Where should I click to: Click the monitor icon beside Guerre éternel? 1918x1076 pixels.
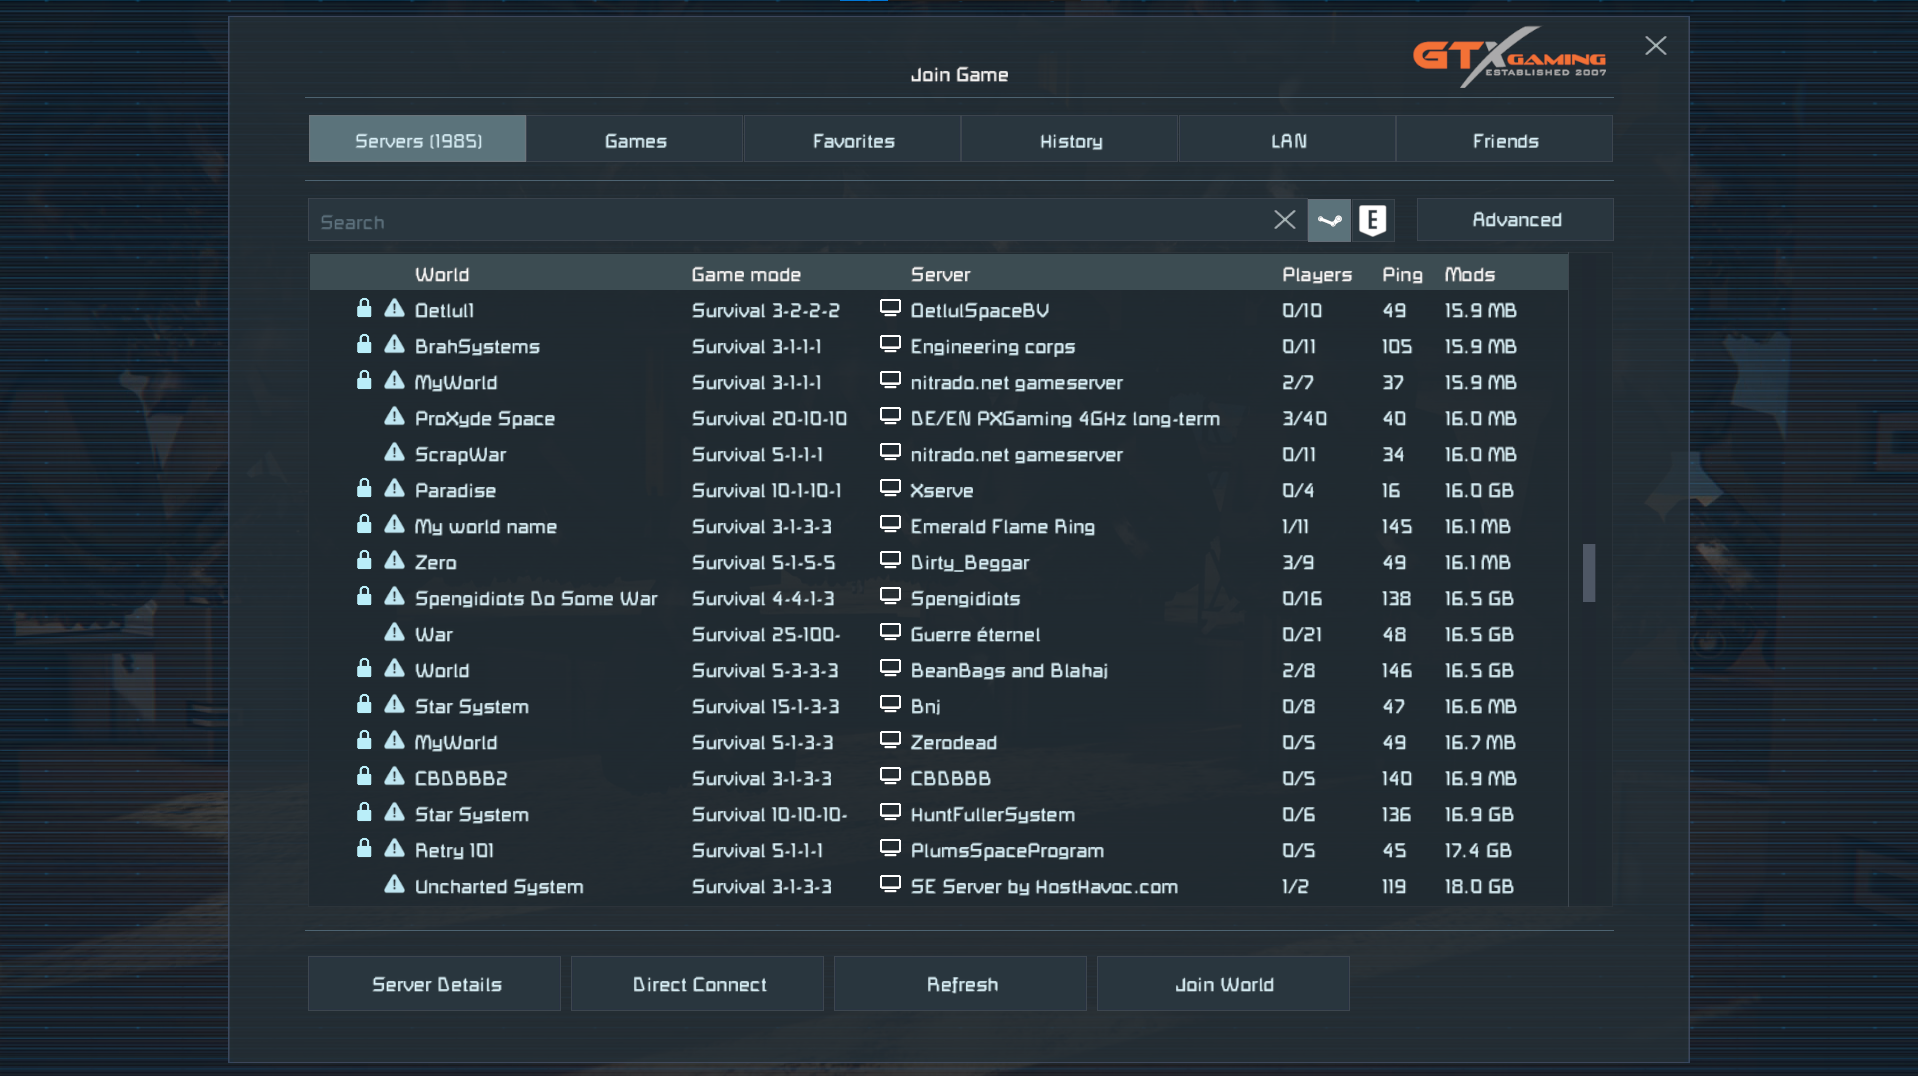tap(890, 632)
